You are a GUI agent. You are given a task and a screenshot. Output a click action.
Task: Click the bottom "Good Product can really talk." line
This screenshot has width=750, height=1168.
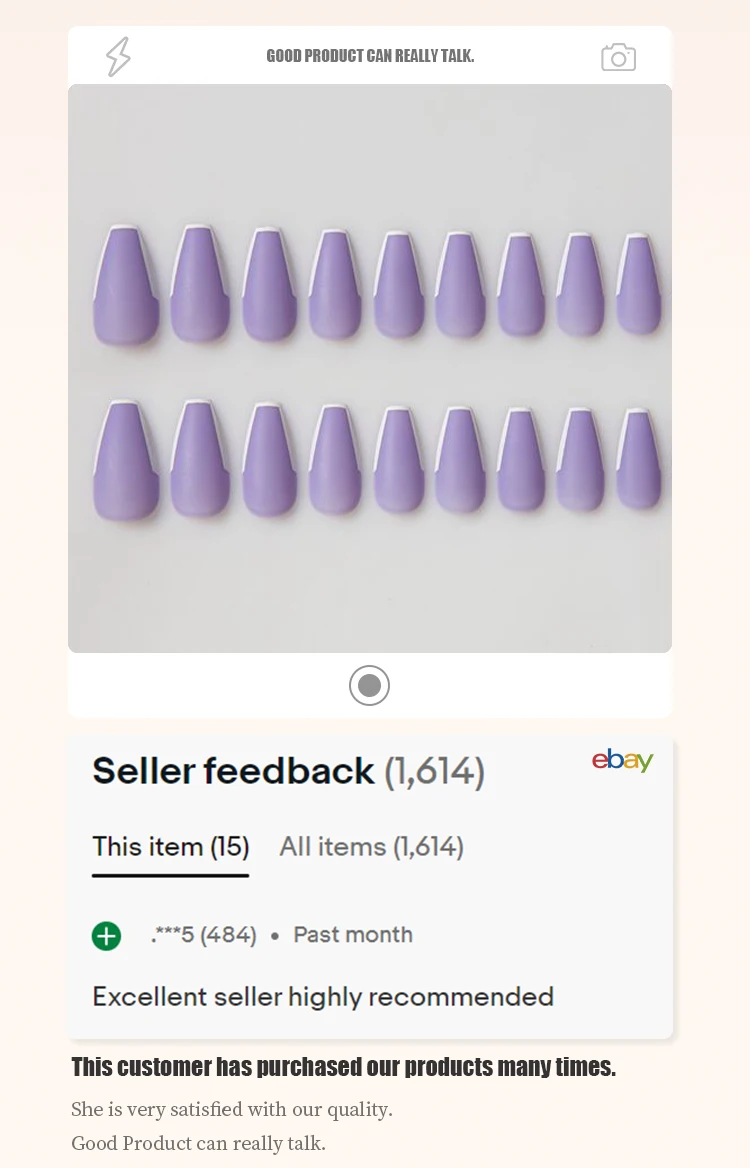[198, 1143]
